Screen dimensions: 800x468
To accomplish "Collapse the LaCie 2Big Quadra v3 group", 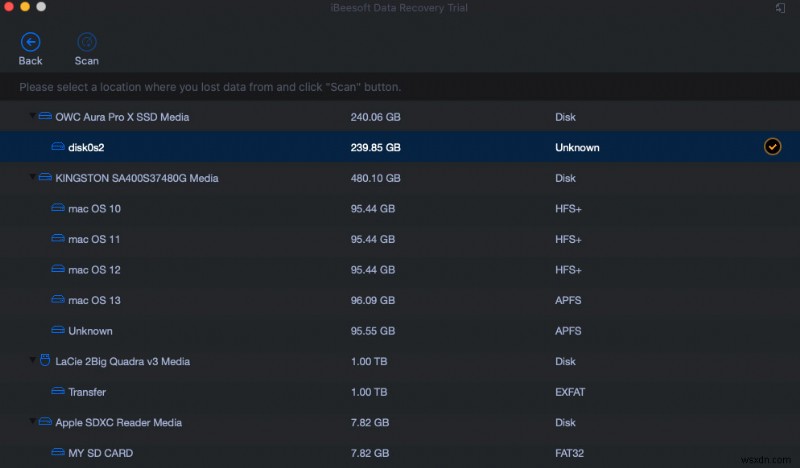I will (x=31, y=361).
